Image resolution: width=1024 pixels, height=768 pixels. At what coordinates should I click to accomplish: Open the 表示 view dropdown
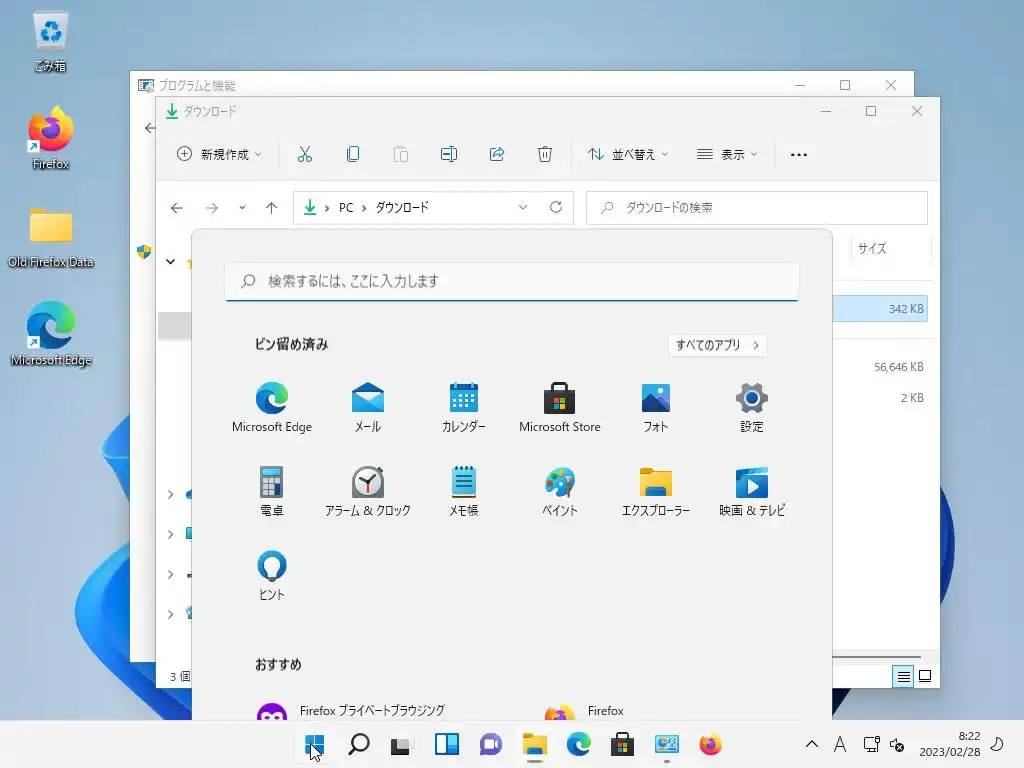click(727, 154)
